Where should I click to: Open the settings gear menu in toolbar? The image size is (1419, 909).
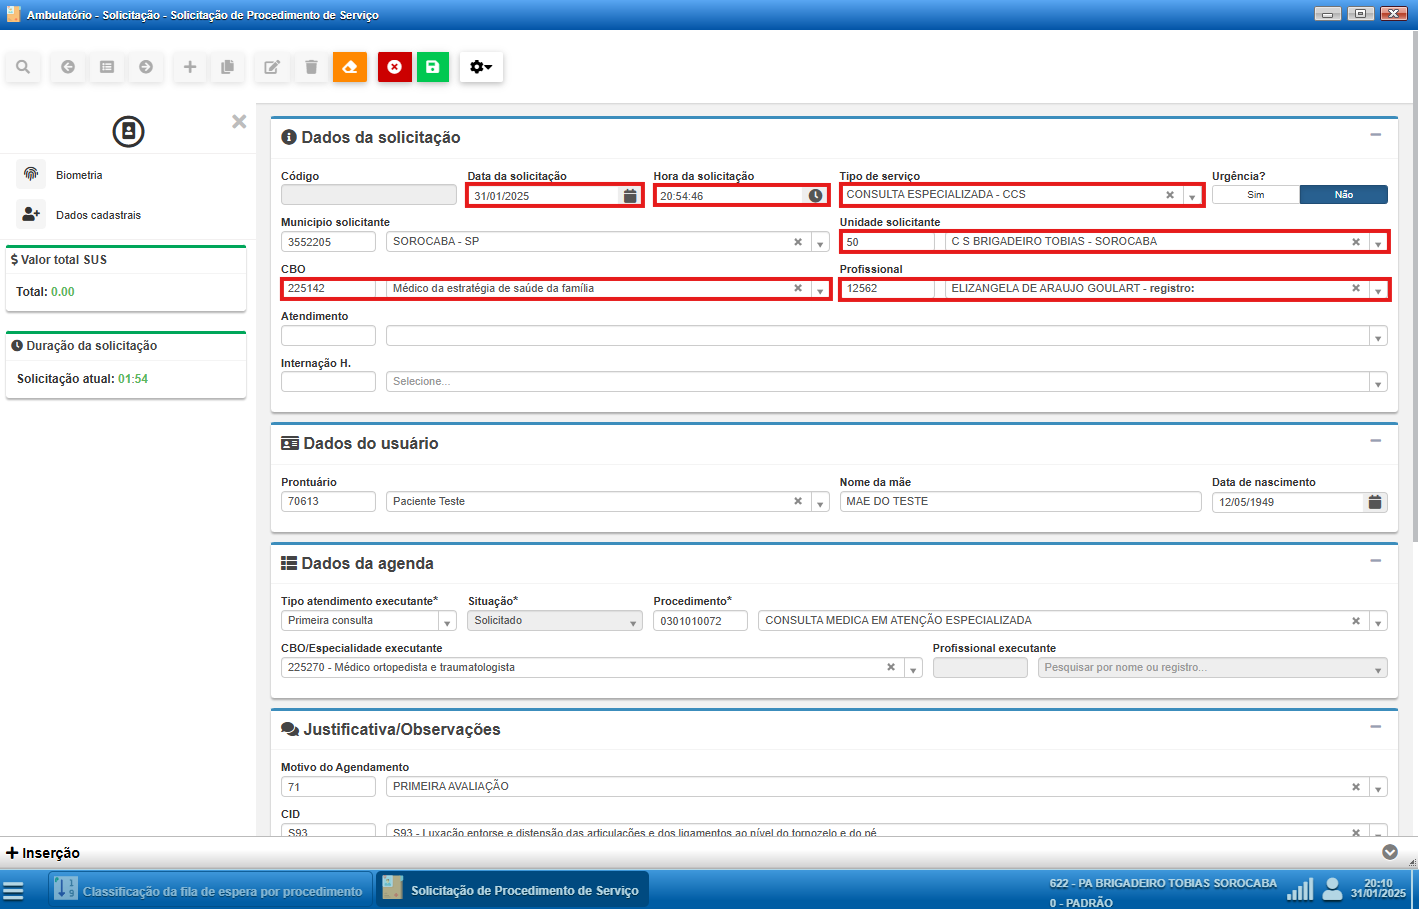pos(481,67)
